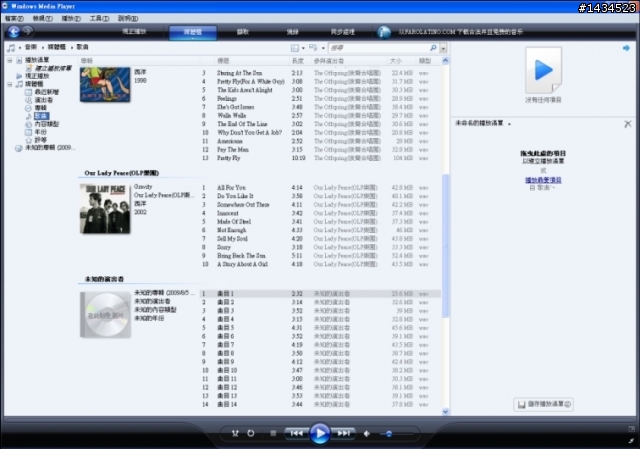The image size is (640, 449).
Task: Adjust the volume slider
Action: coord(396,434)
